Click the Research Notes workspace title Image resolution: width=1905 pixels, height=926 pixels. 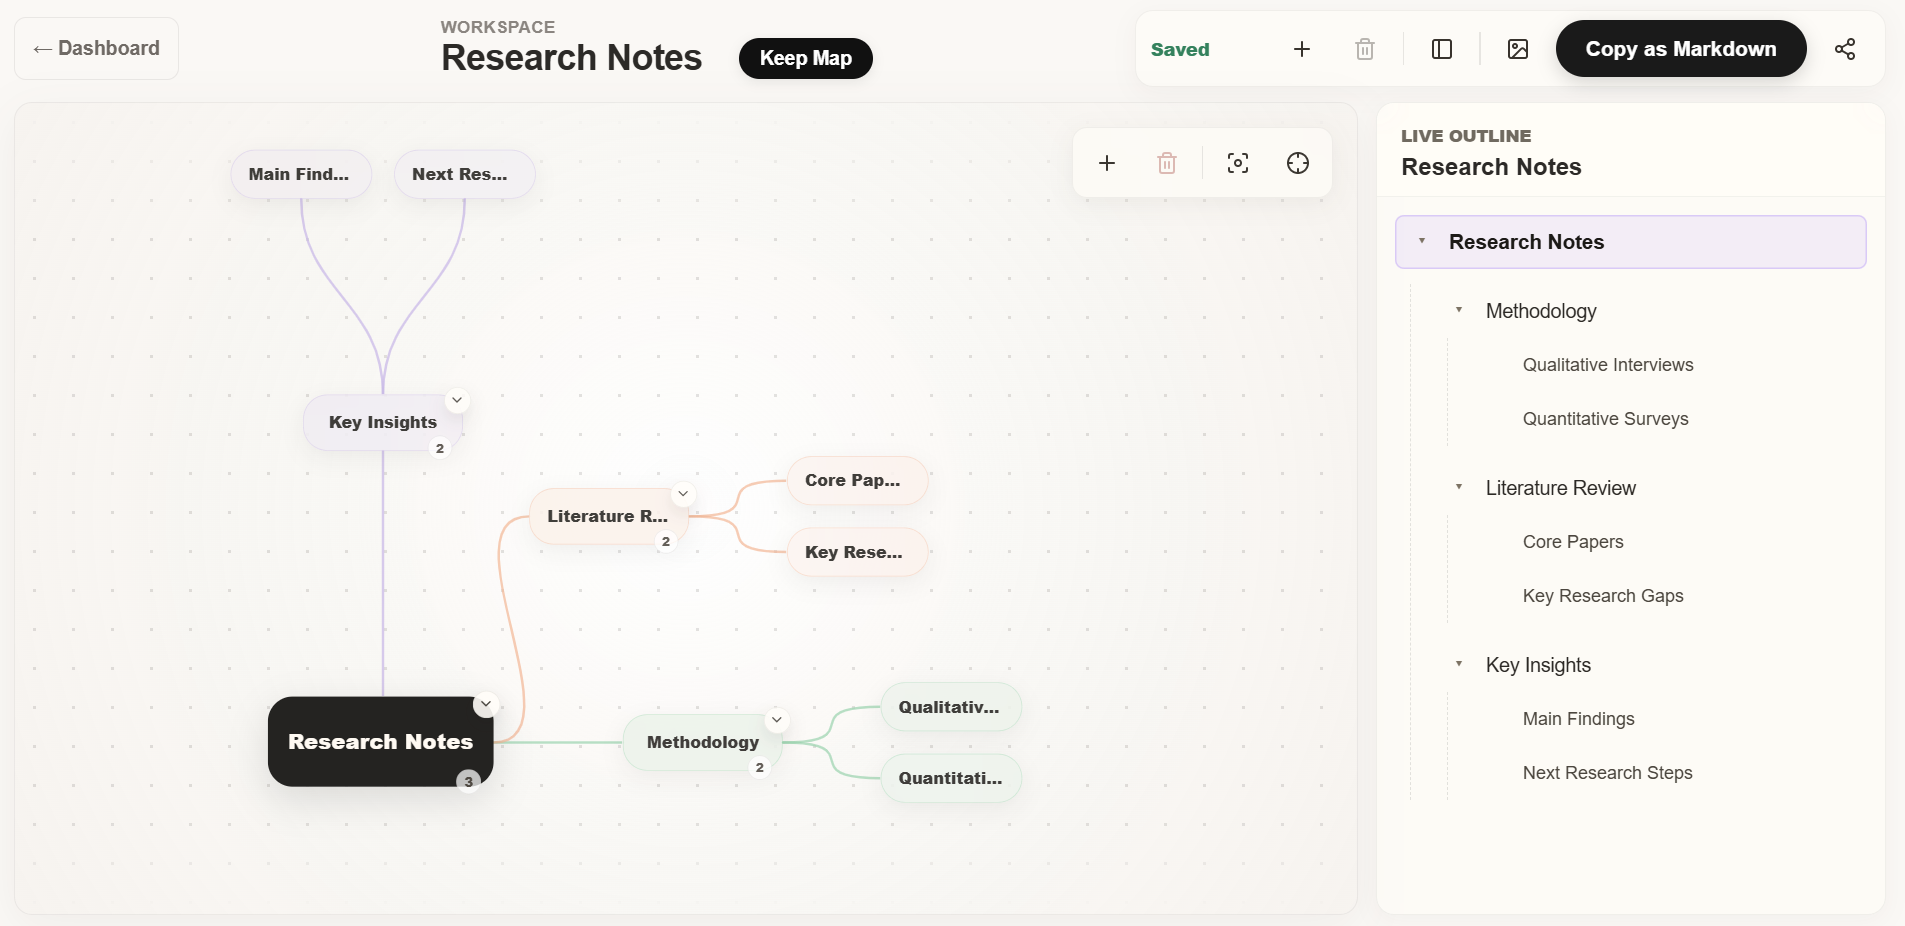tap(571, 58)
